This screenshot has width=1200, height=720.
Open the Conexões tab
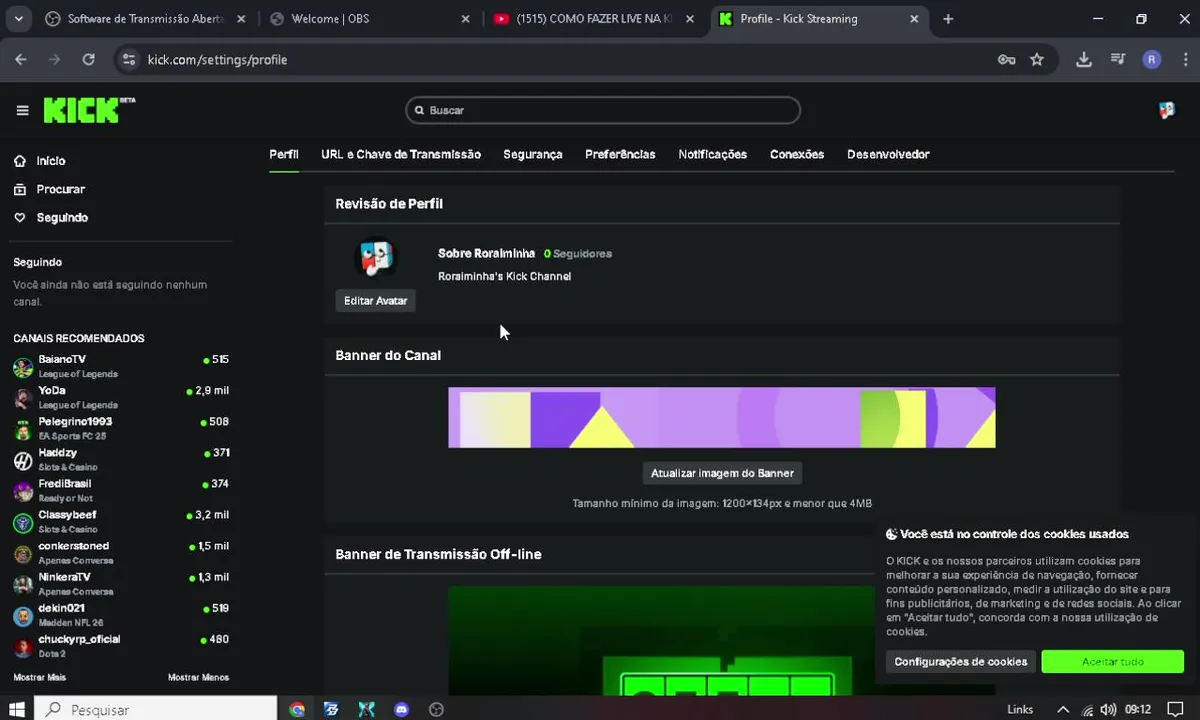(797, 154)
